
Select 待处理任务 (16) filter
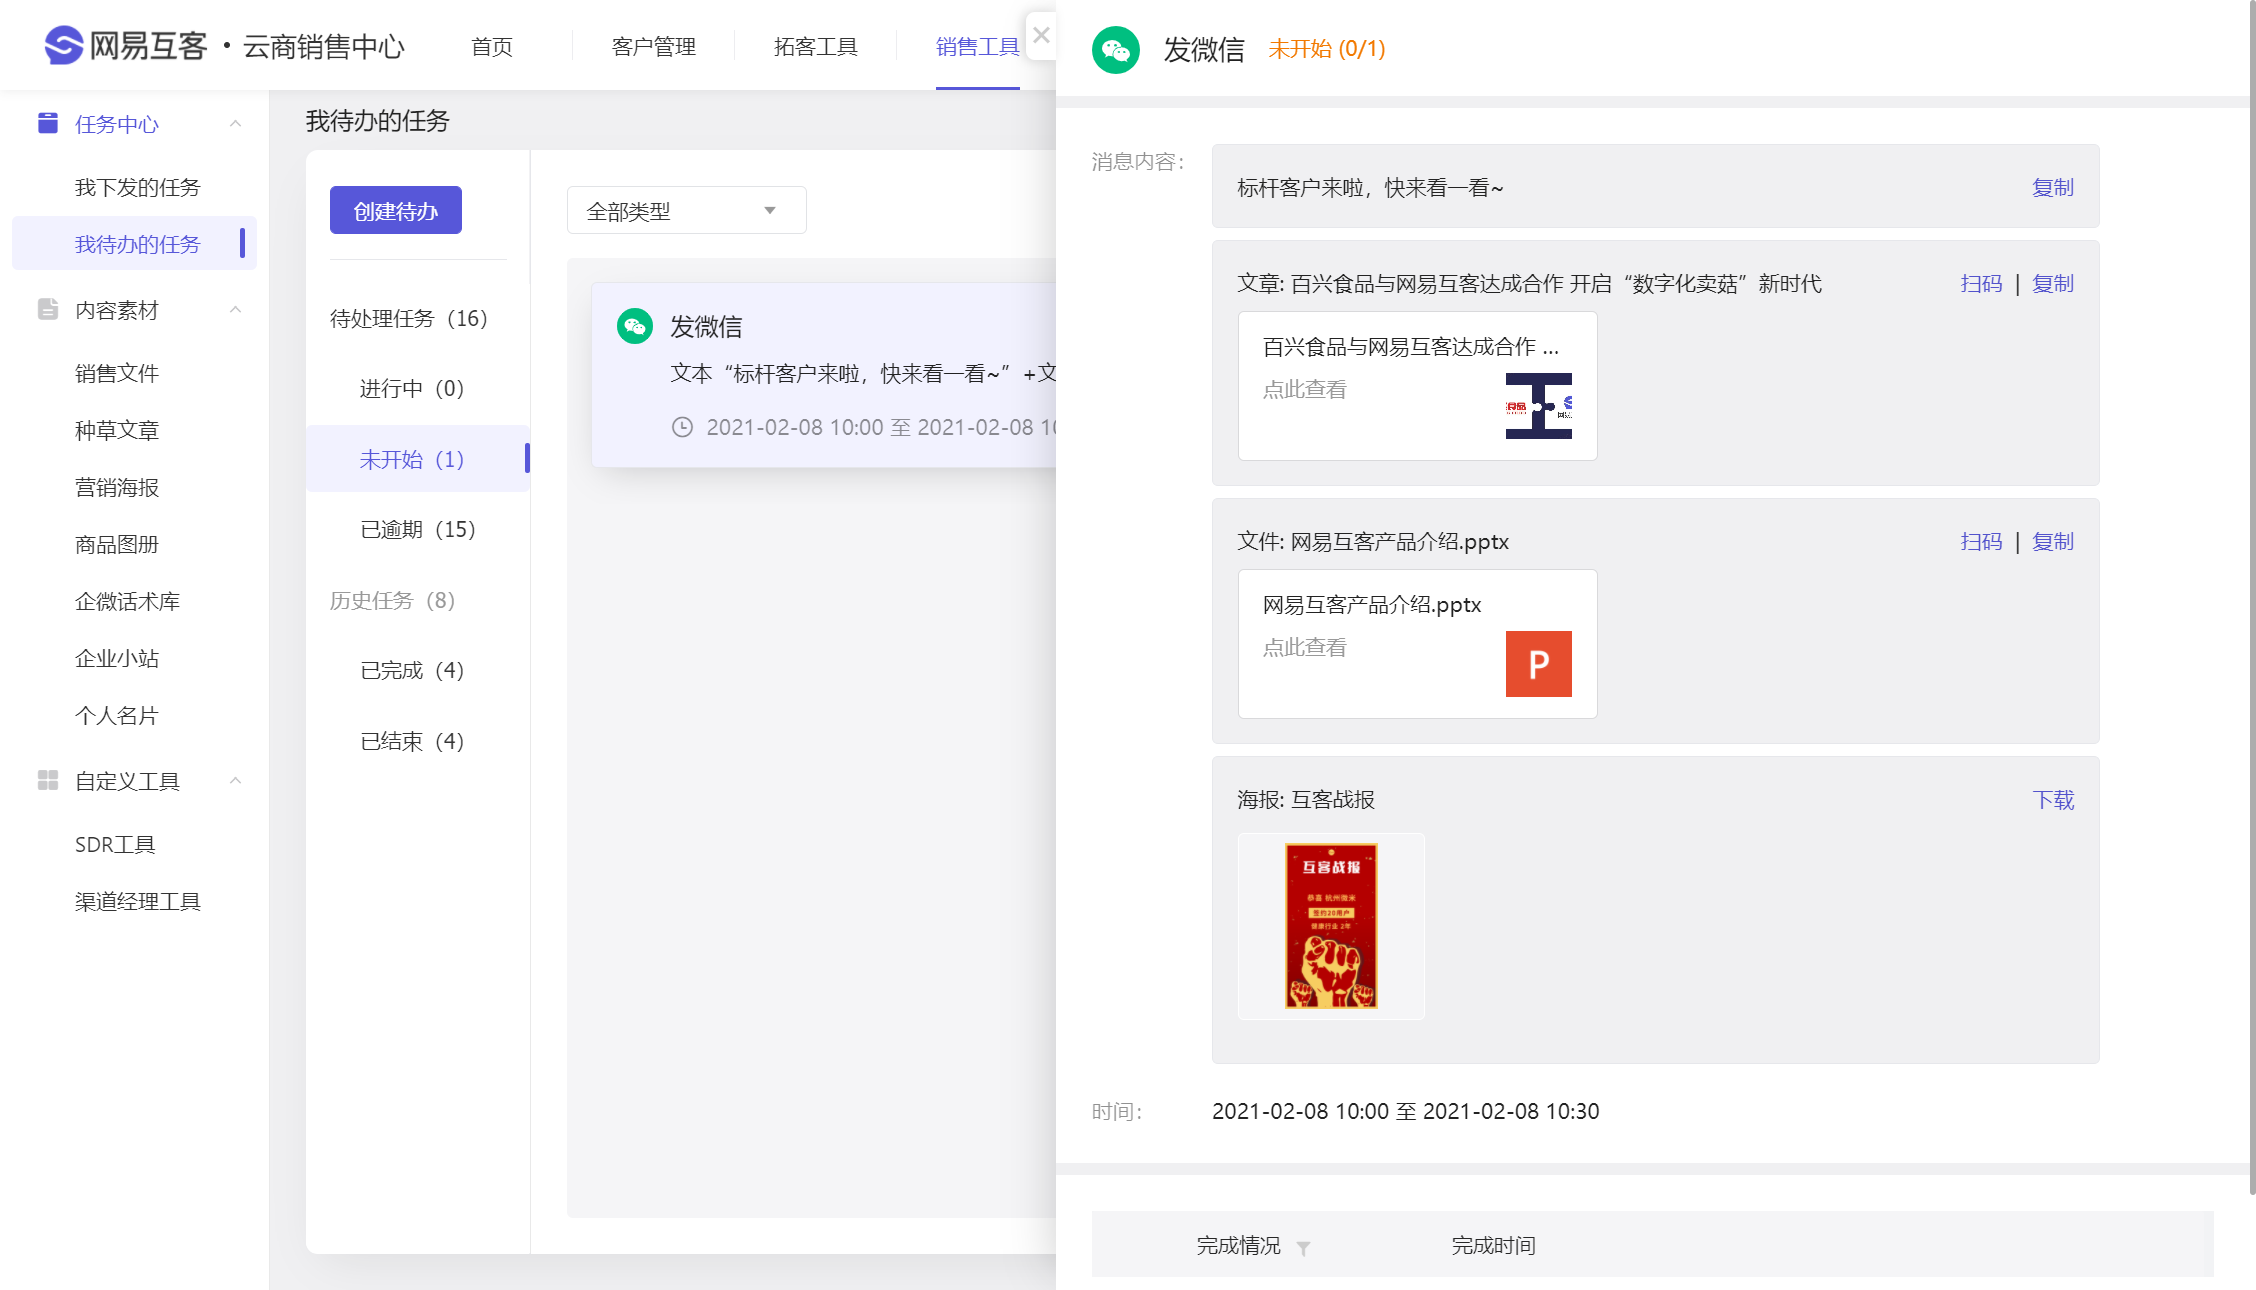(409, 318)
